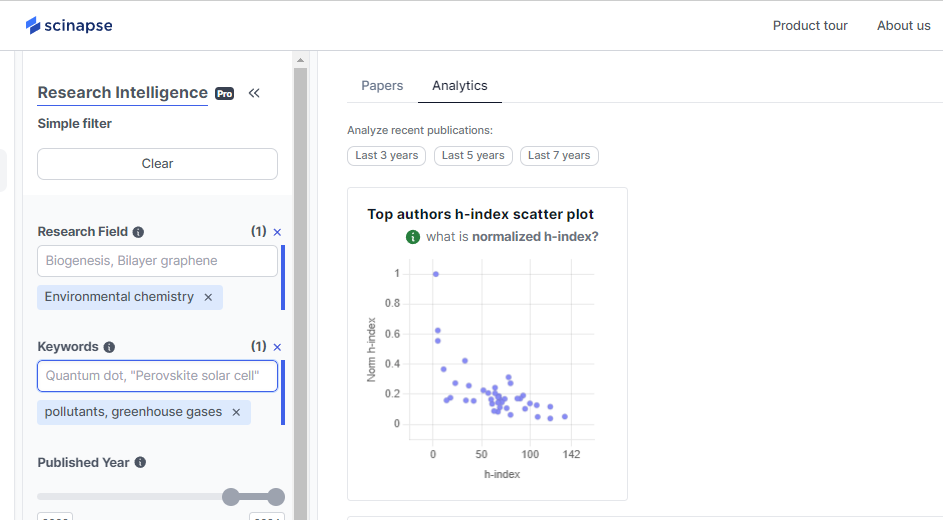Image resolution: width=943 pixels, height=520 pixels.
Task: Click the Research Intelligence heading
Action: tap(123, 93)
